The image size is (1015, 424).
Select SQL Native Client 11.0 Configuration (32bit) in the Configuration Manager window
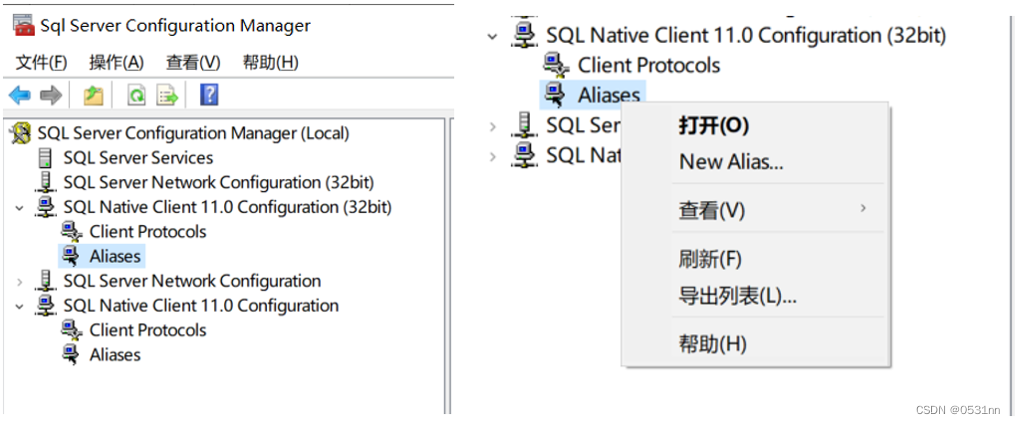point(227,207)
